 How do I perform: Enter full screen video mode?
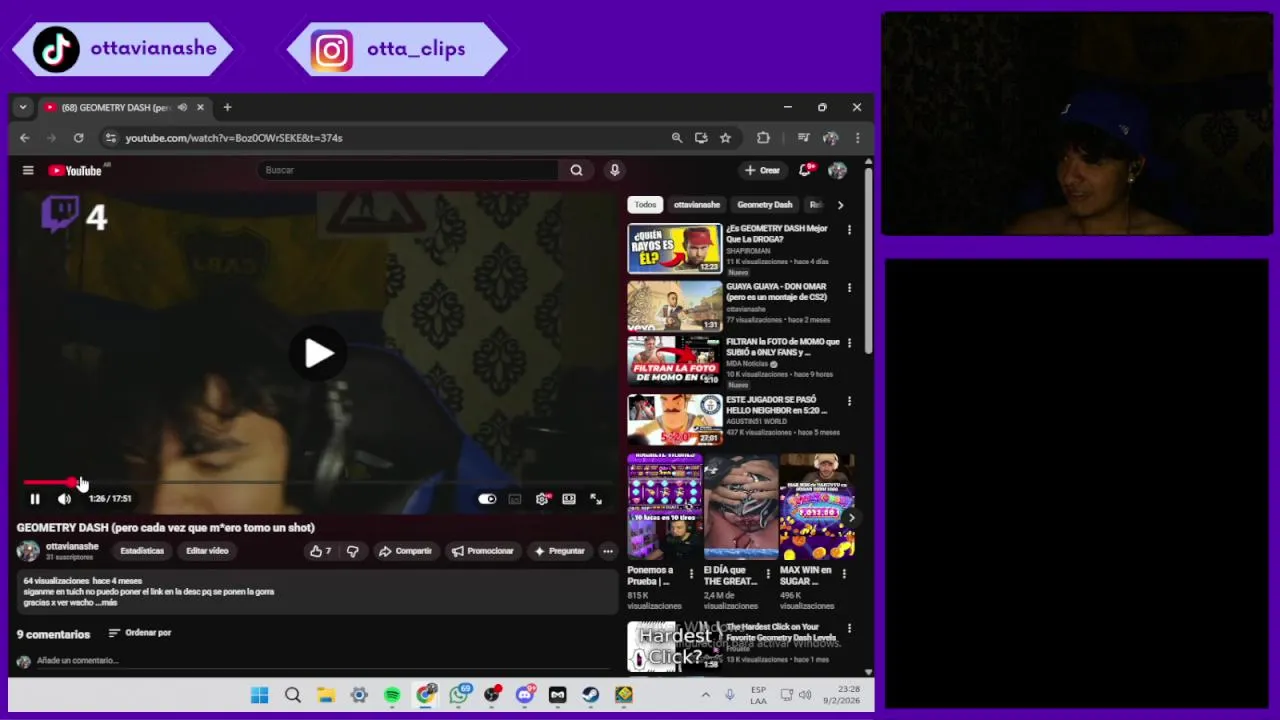(x=596, y=499)
